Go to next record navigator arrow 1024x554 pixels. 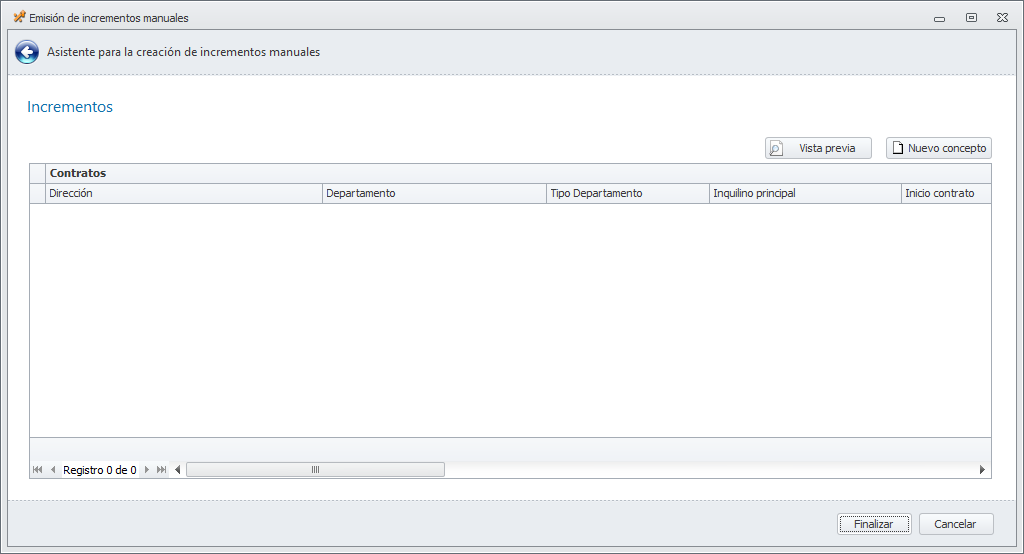coord(146,470)
